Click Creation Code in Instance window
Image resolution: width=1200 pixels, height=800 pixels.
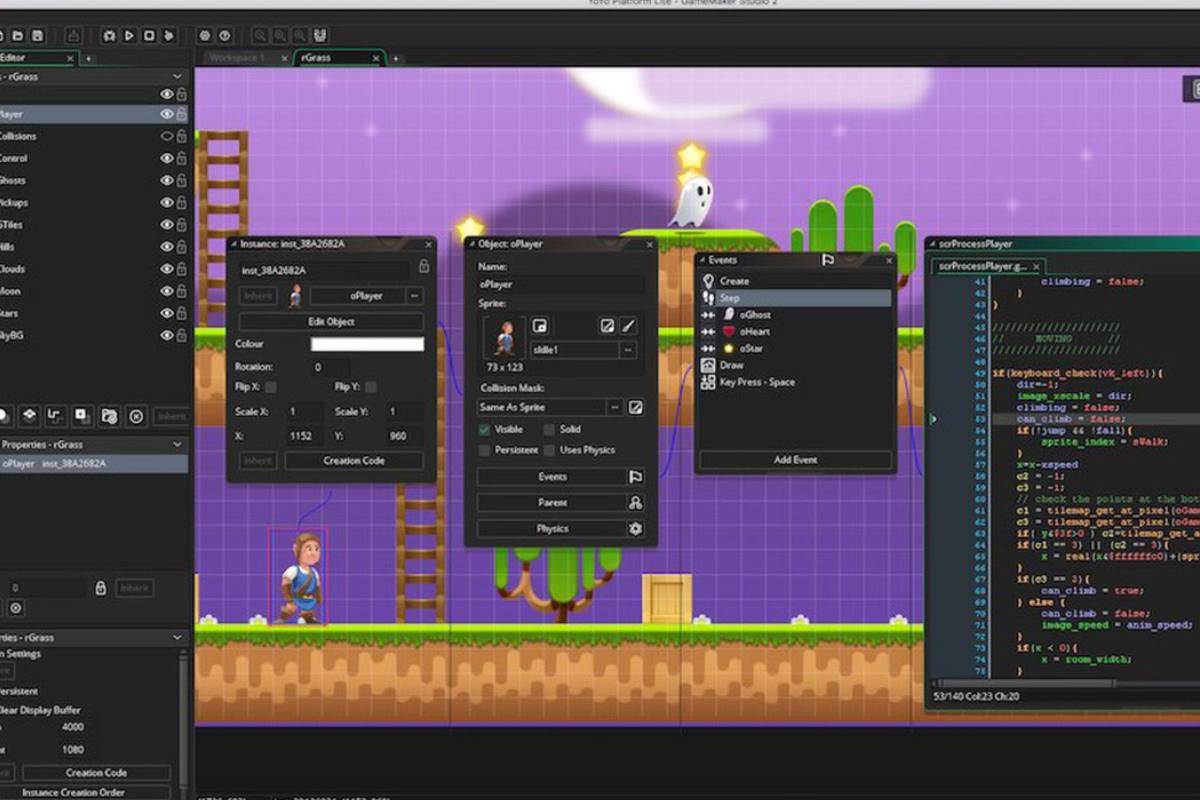point(354,461)
